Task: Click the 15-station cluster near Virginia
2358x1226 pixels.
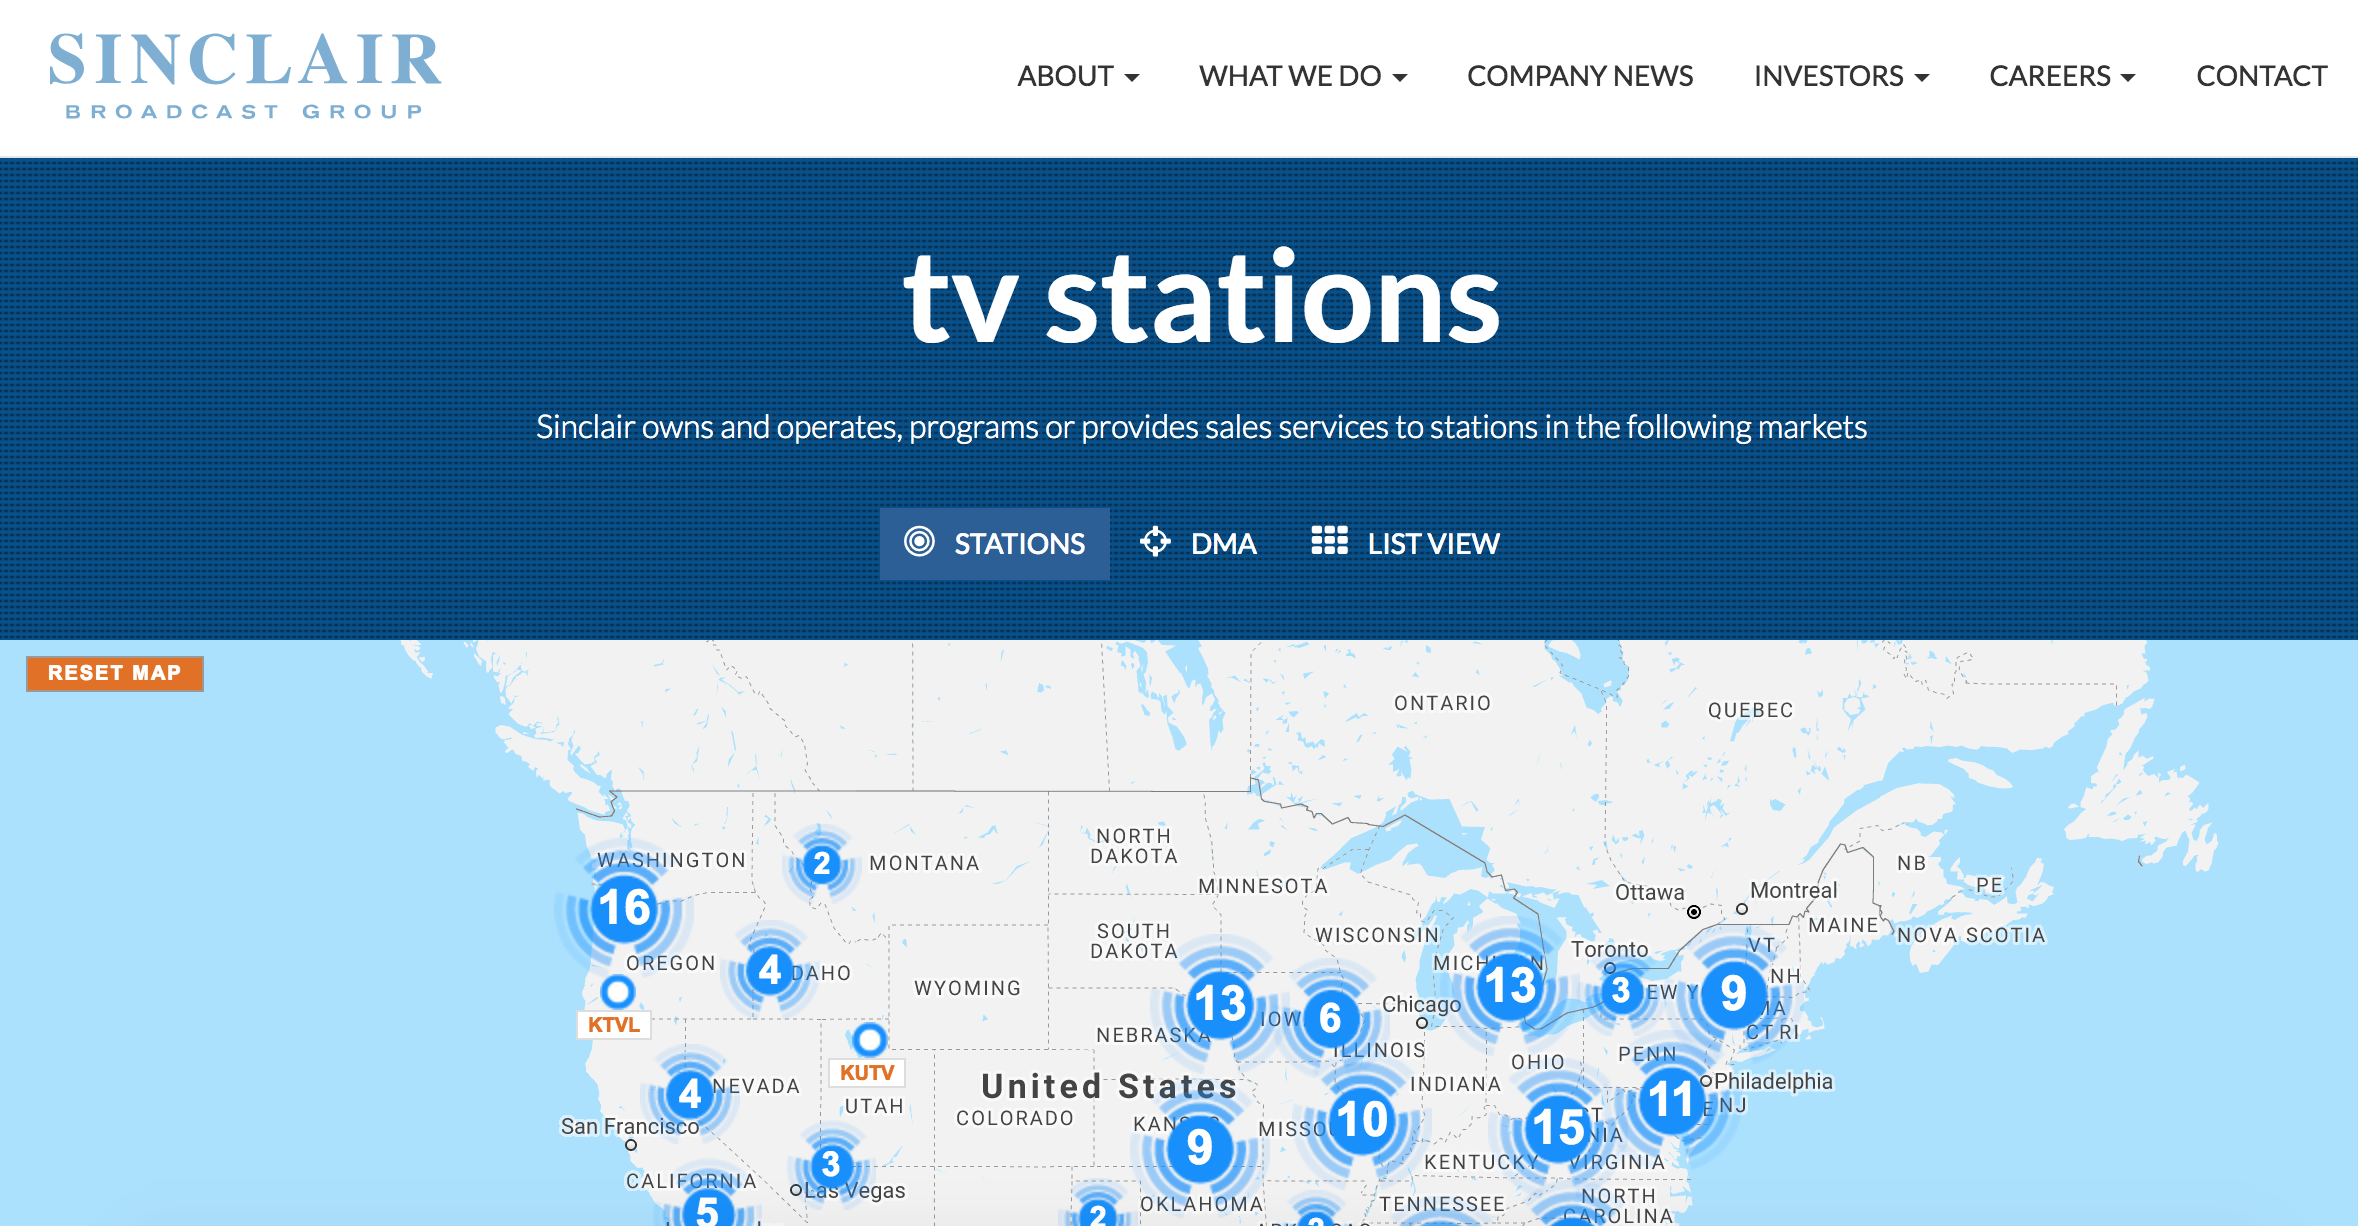Action: pyautogui.click(x=1557, y=1127)
